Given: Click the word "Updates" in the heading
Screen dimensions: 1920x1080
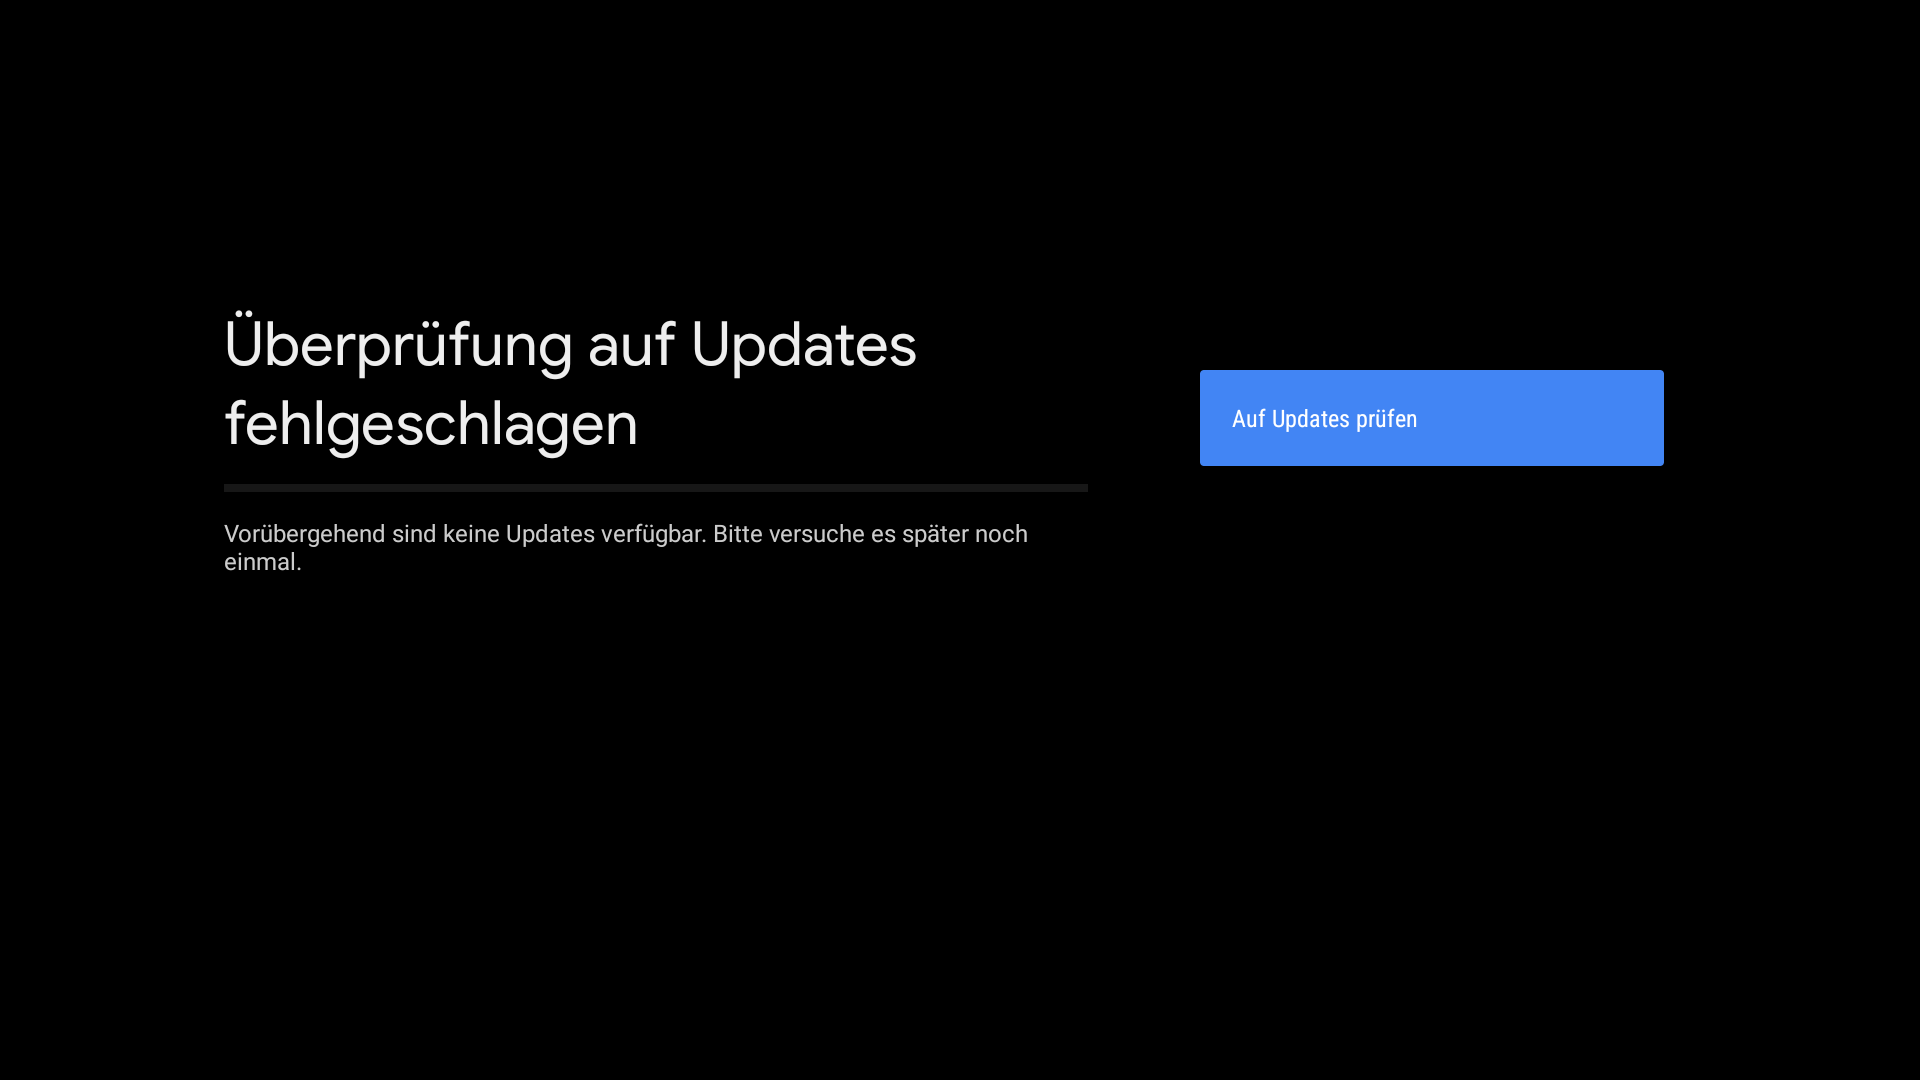Looking at the screenshot, I should point(804,345).
